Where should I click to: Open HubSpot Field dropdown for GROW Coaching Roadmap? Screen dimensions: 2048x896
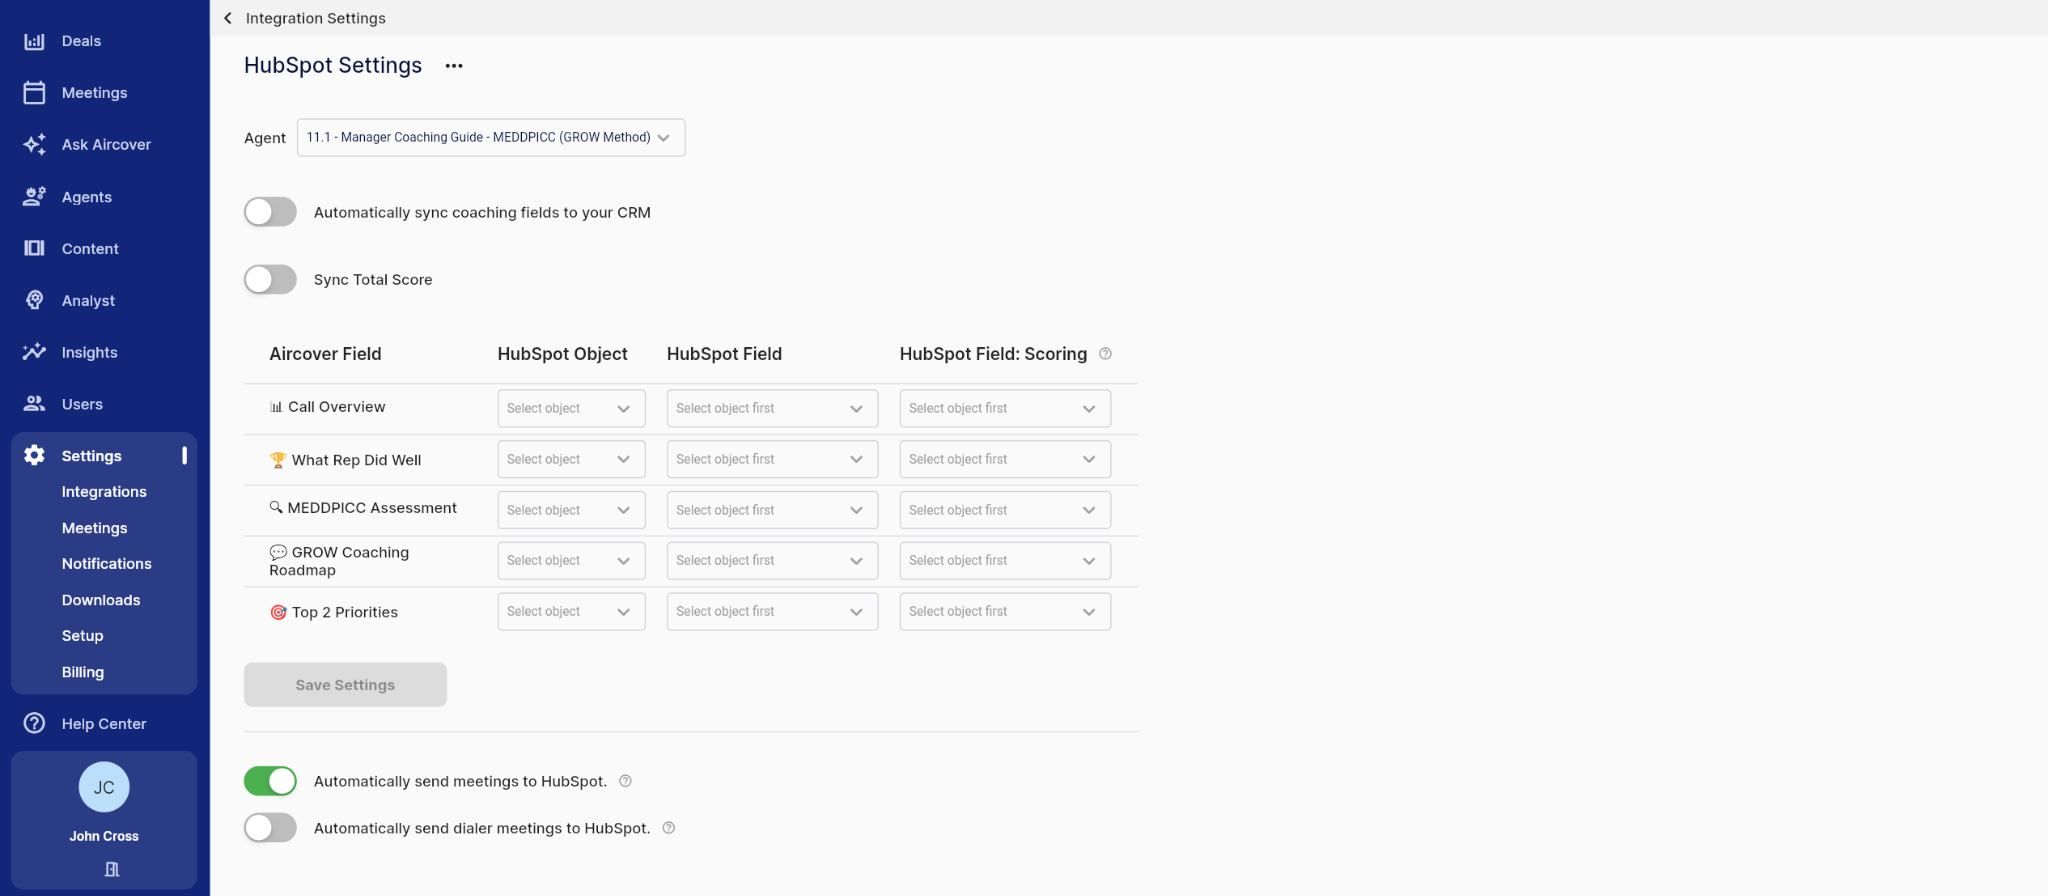pos(772,560)
